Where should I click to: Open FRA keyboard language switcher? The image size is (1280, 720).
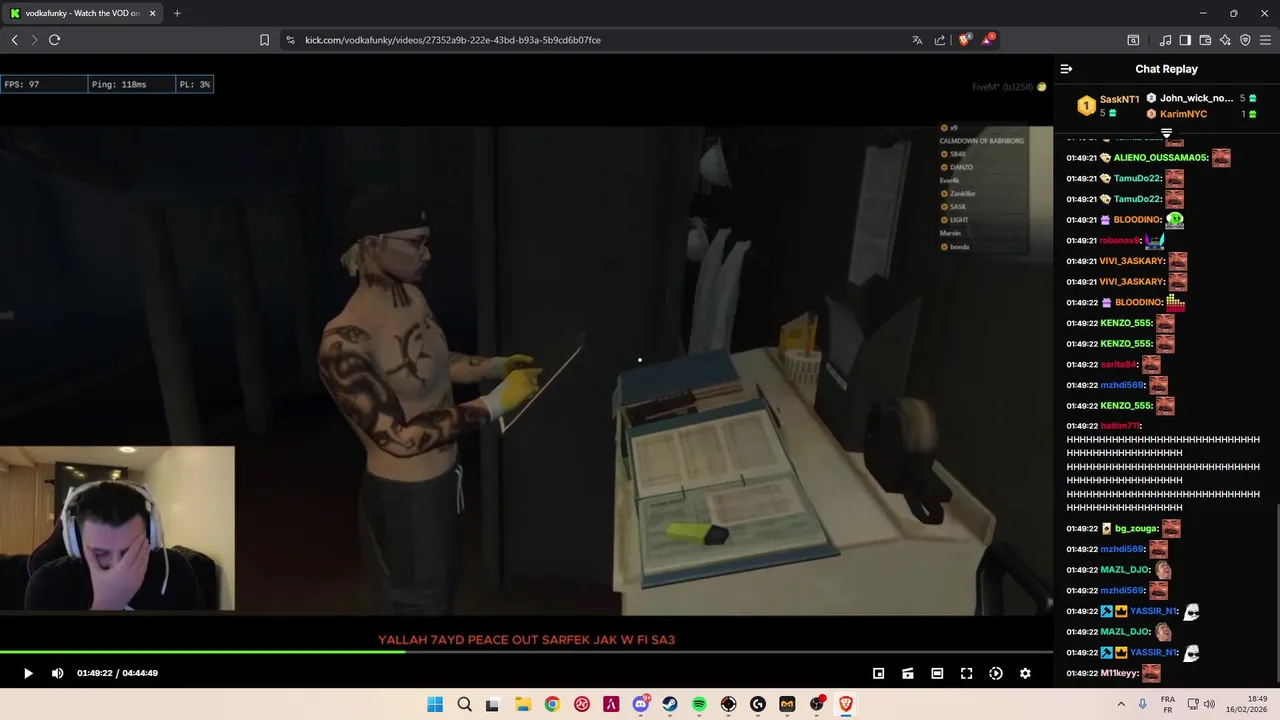point(1168,704)
